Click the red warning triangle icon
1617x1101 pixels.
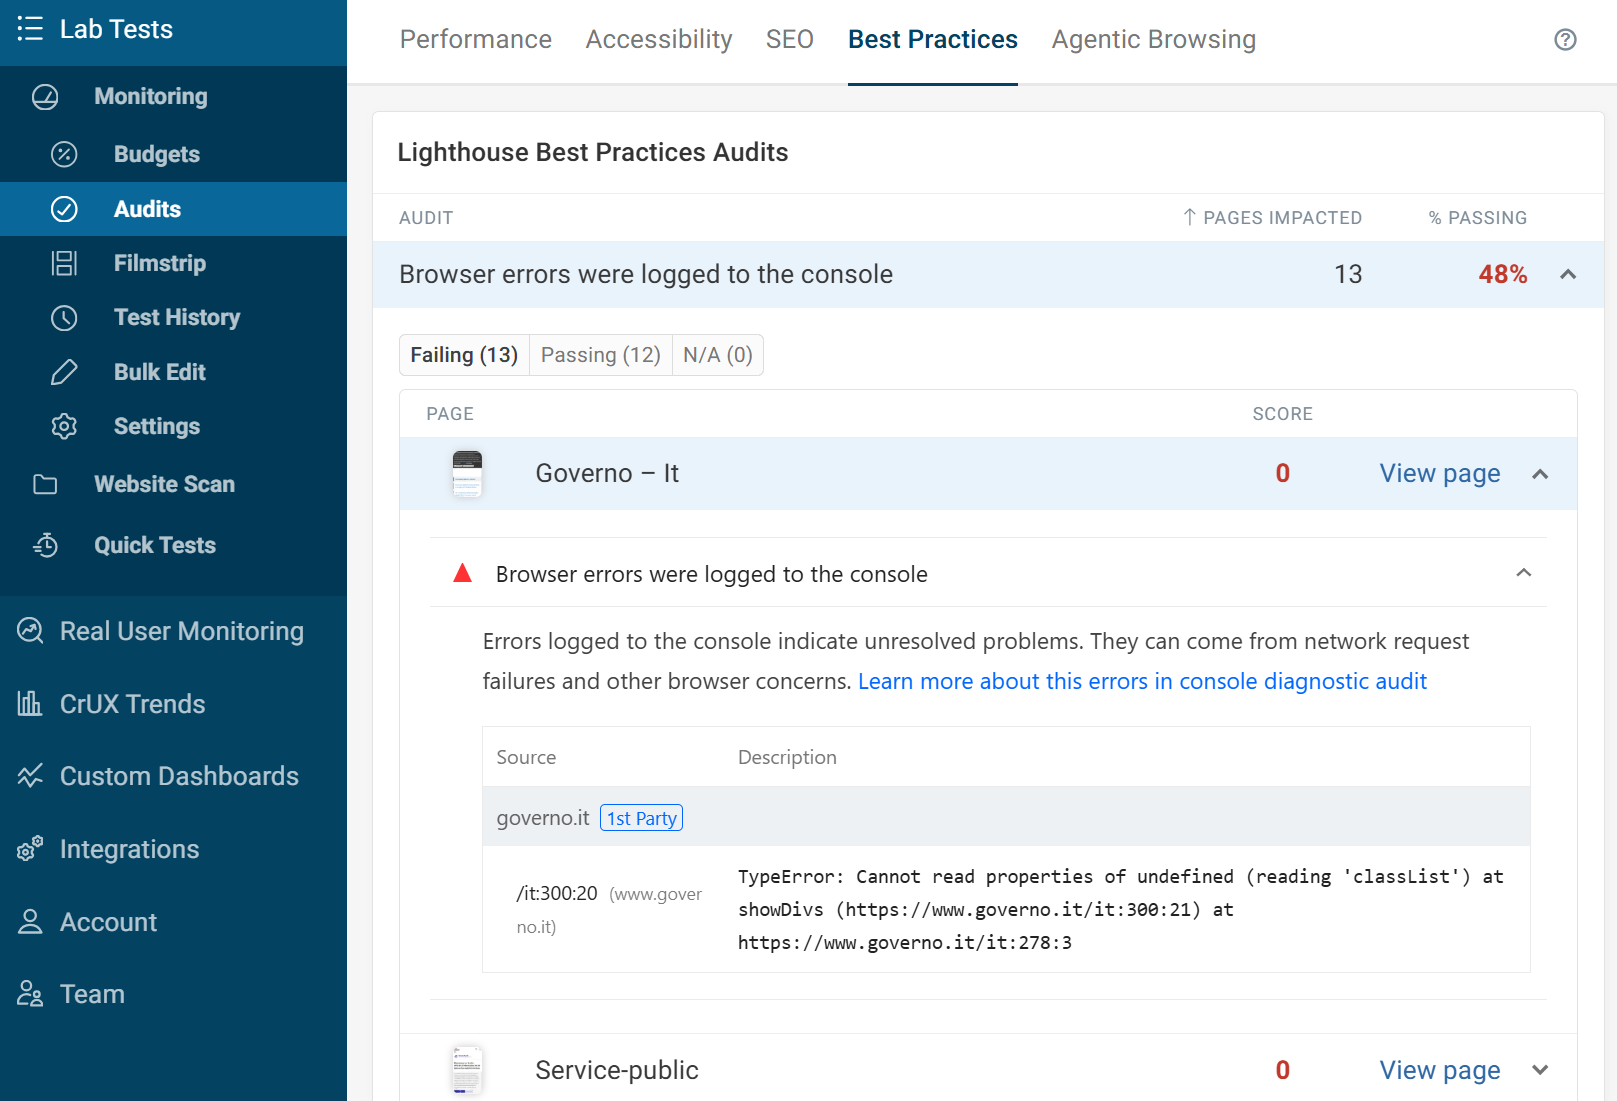pos(462,573)
